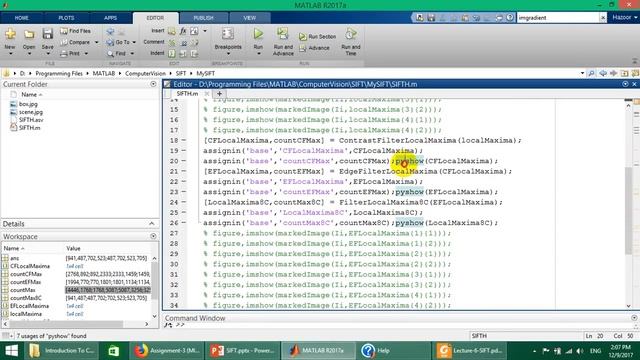Open the Workspace panel actions menu
This screenshot has width=640, height=360.
pyautogui.click(x=153, y=236)
